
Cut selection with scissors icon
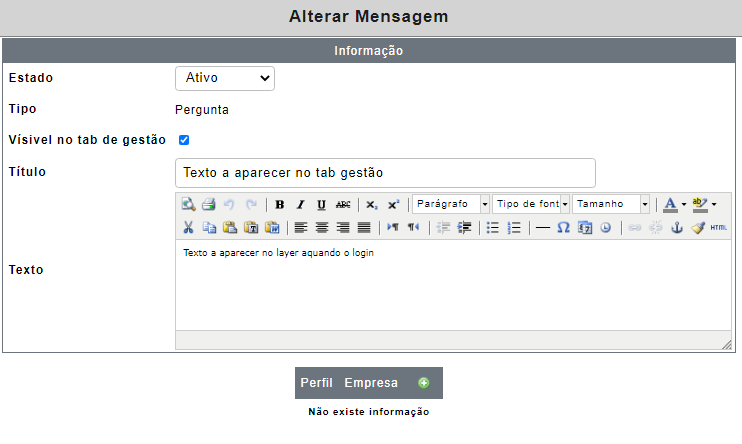click(188, 228)
